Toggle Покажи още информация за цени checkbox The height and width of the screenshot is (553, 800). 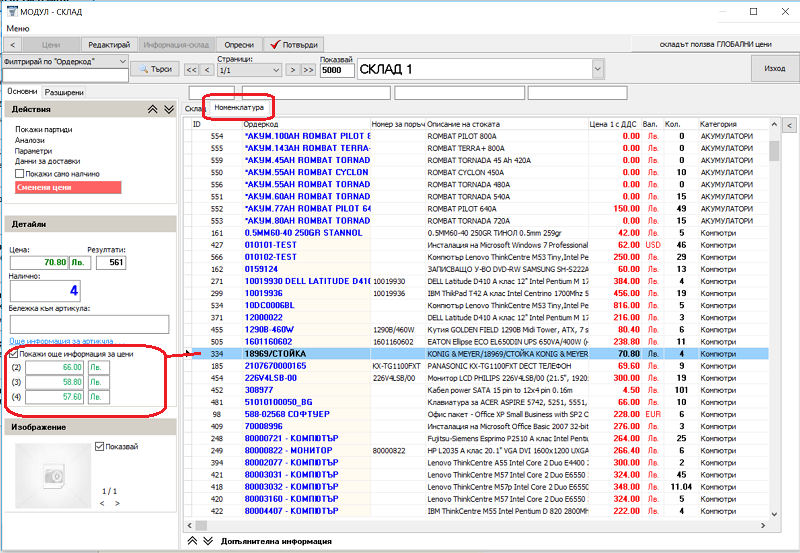tap(14, 354)
